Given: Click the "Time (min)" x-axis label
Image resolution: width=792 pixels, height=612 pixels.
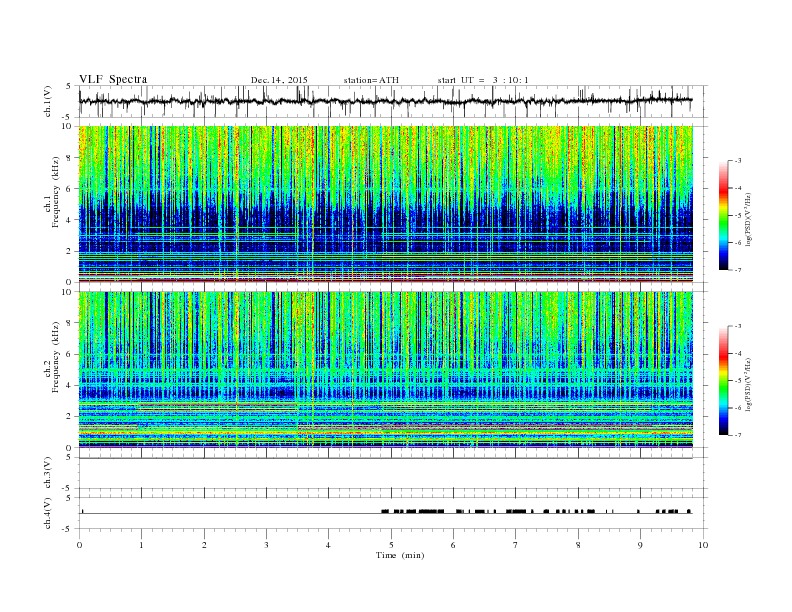Looking at the screenshot, I should point(400,555).
